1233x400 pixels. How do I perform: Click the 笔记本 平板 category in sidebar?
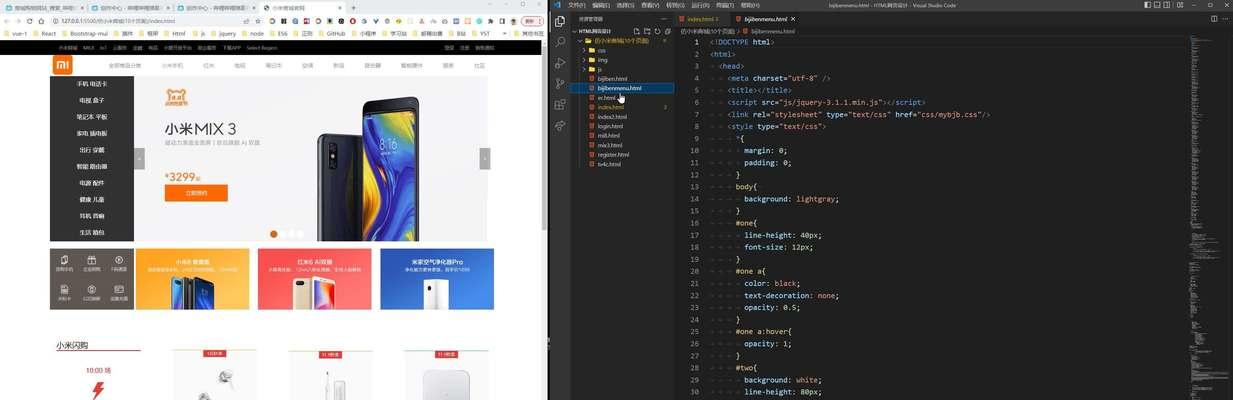(92, 117)
